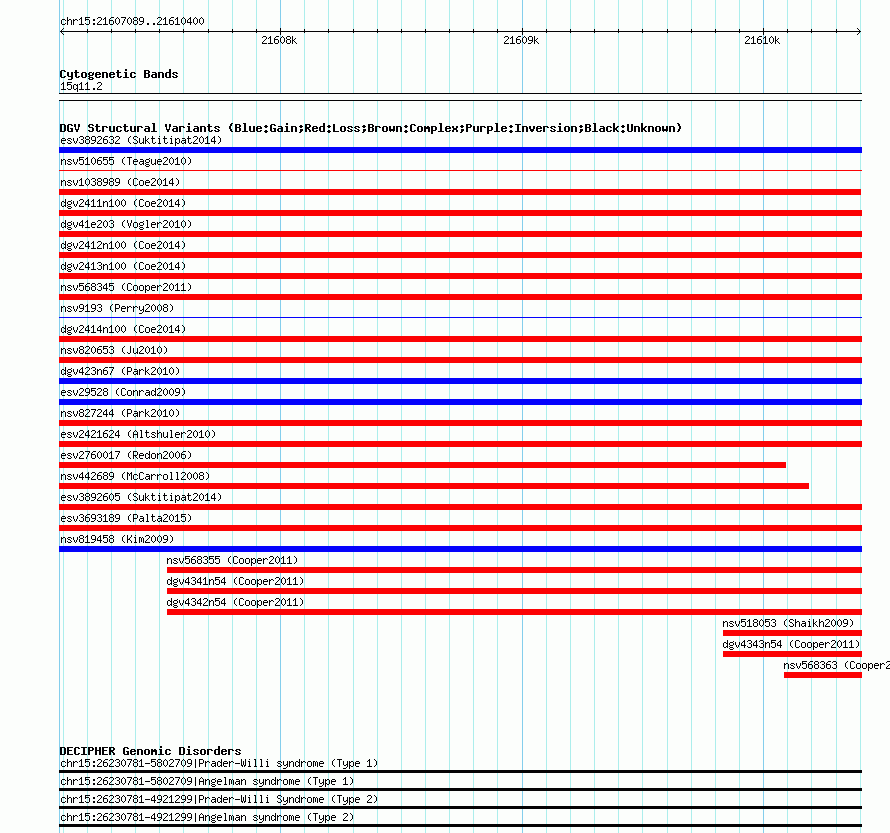
Task: Click the red bar under nsv568363
Action: pyautogui.click(x=822, y=675)
